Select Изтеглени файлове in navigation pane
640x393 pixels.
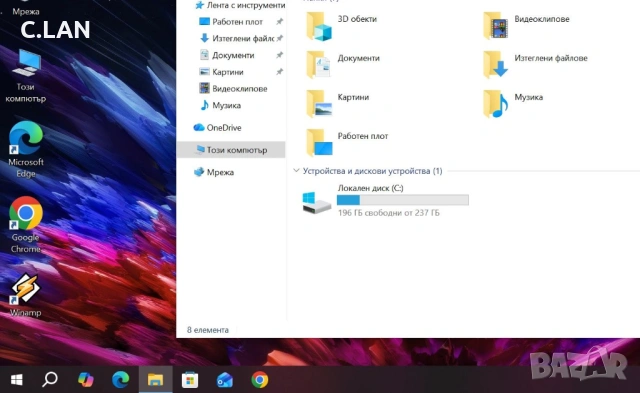[x=237, y=38]
